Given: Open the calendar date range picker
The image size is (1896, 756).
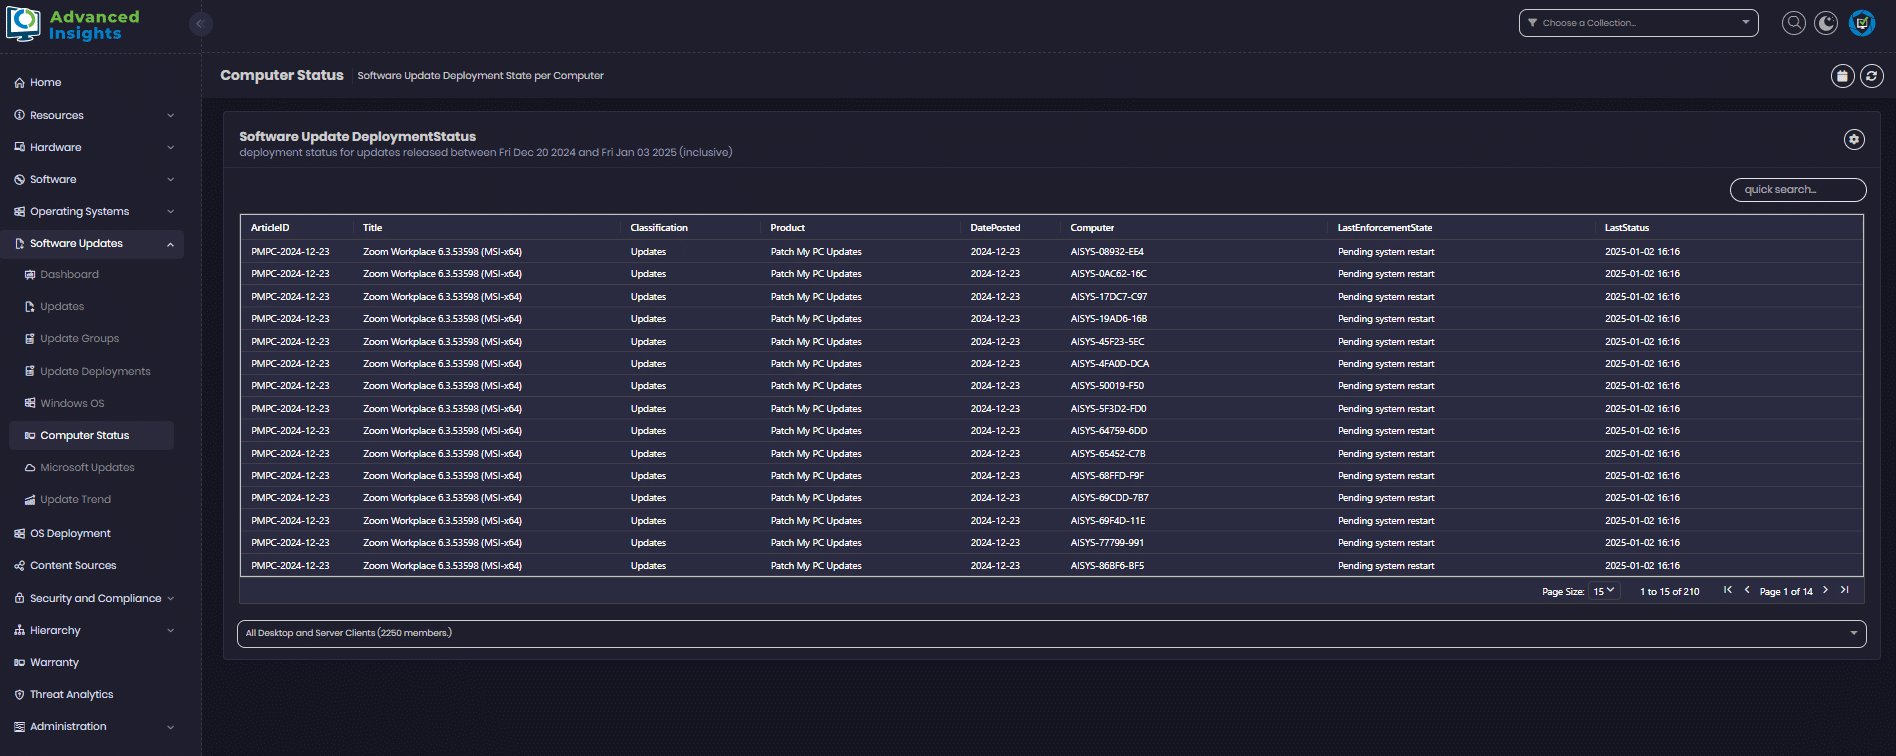Looking at the screenshot, I should pos(1842,76).
